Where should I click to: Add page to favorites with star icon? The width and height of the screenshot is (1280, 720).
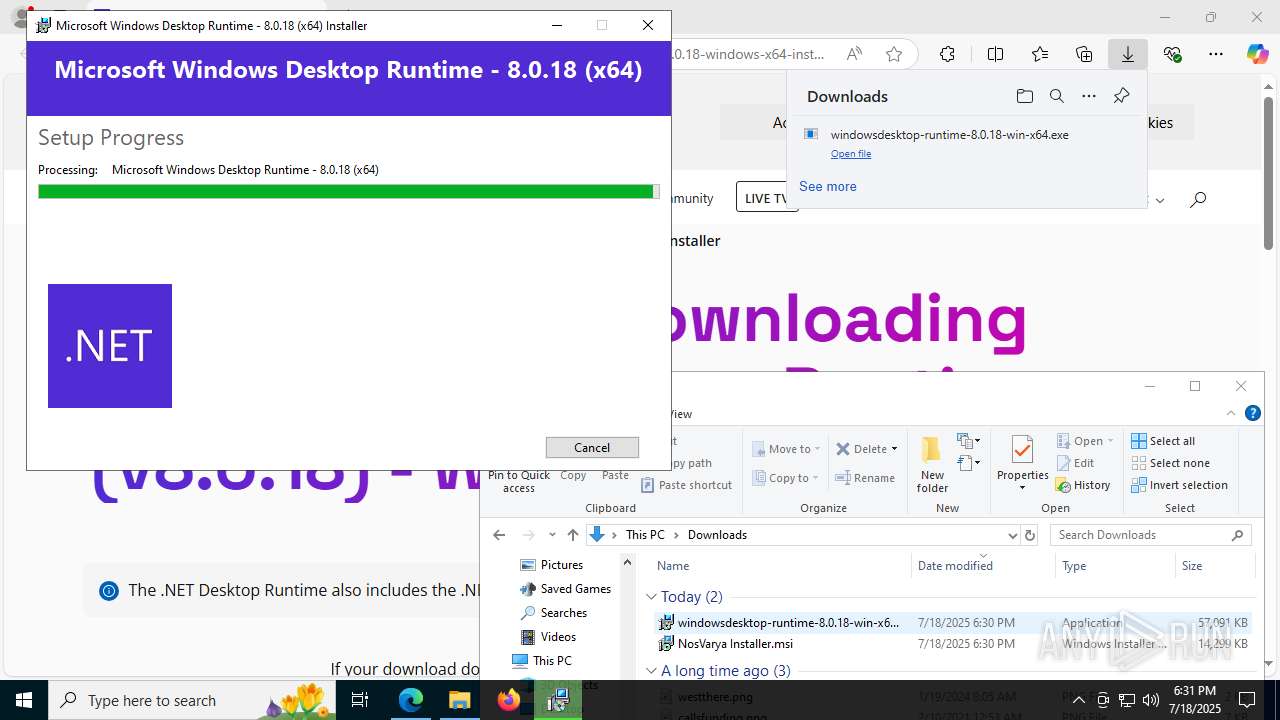(x=894, y=54)
